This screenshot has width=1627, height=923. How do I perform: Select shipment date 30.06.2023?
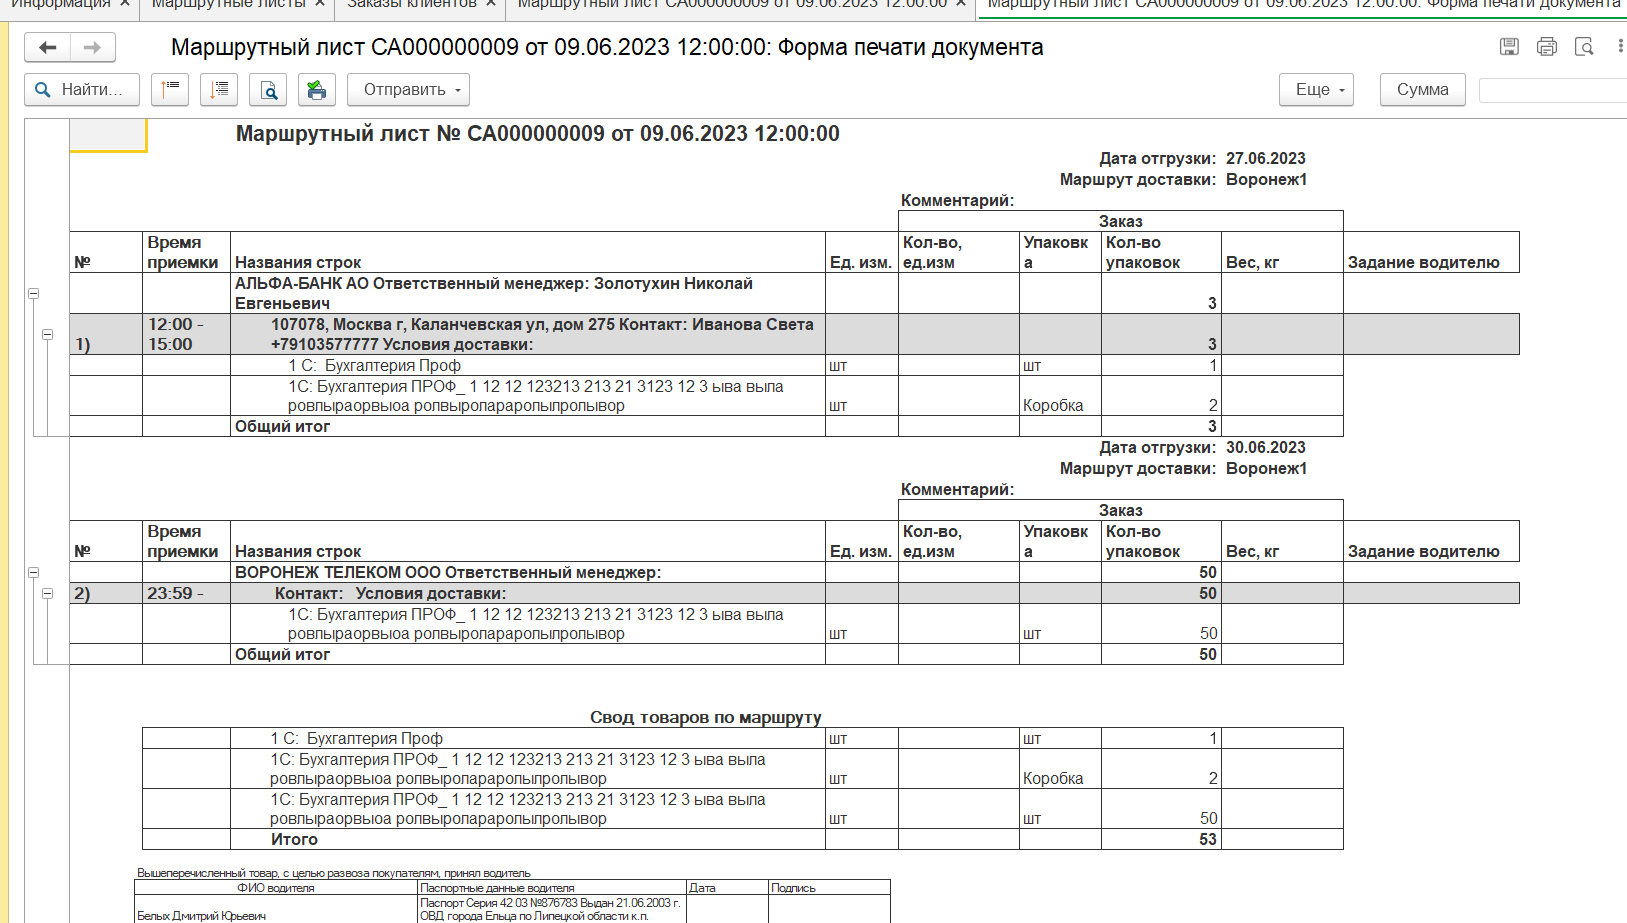1266,447
